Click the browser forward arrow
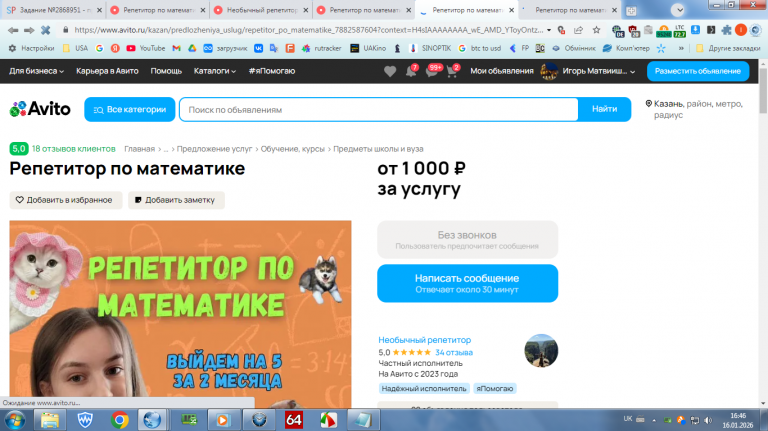The height and width of the screenshot is (431, 768). pos(29,30)
